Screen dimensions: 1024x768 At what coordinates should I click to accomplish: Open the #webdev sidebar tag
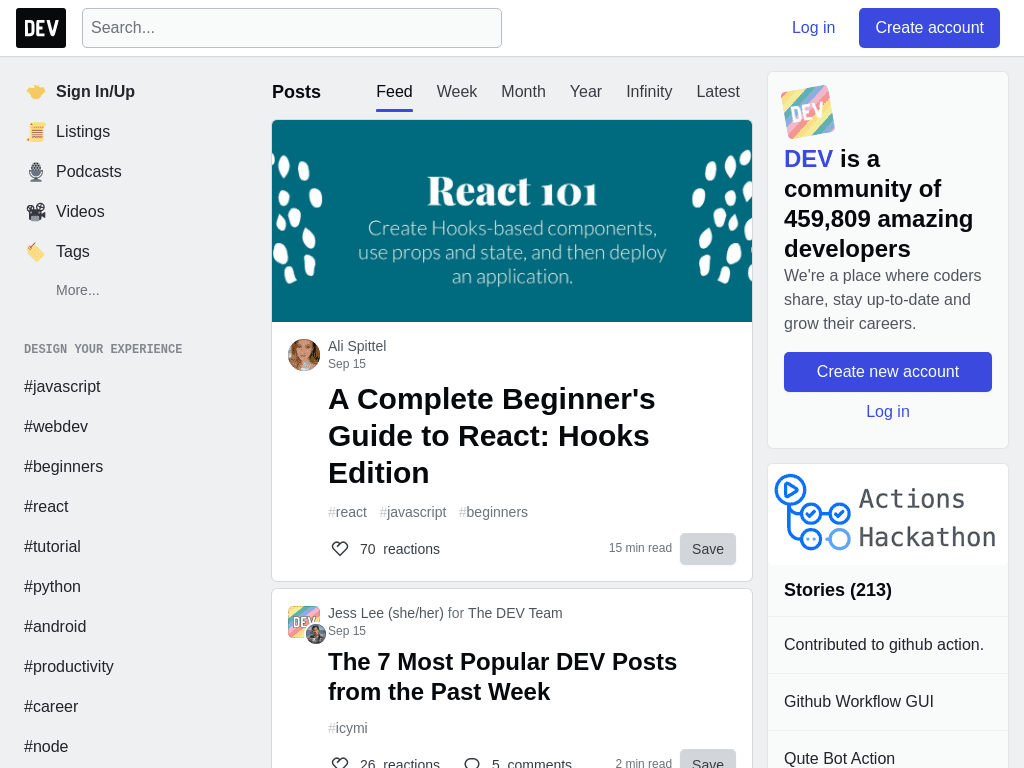pos(56,426)
